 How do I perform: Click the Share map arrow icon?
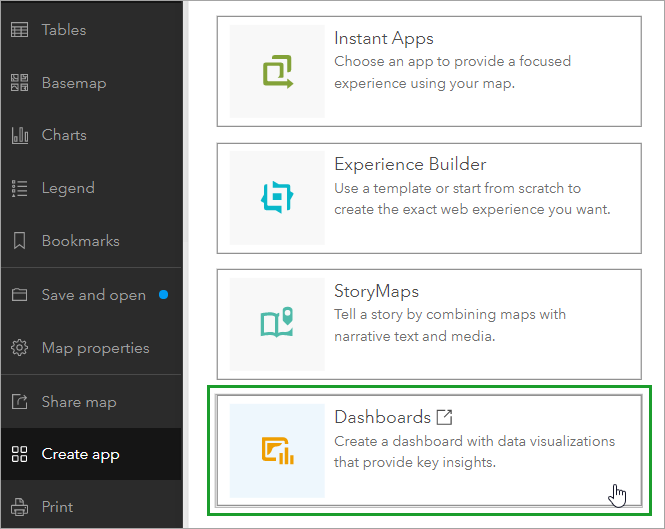20,401
